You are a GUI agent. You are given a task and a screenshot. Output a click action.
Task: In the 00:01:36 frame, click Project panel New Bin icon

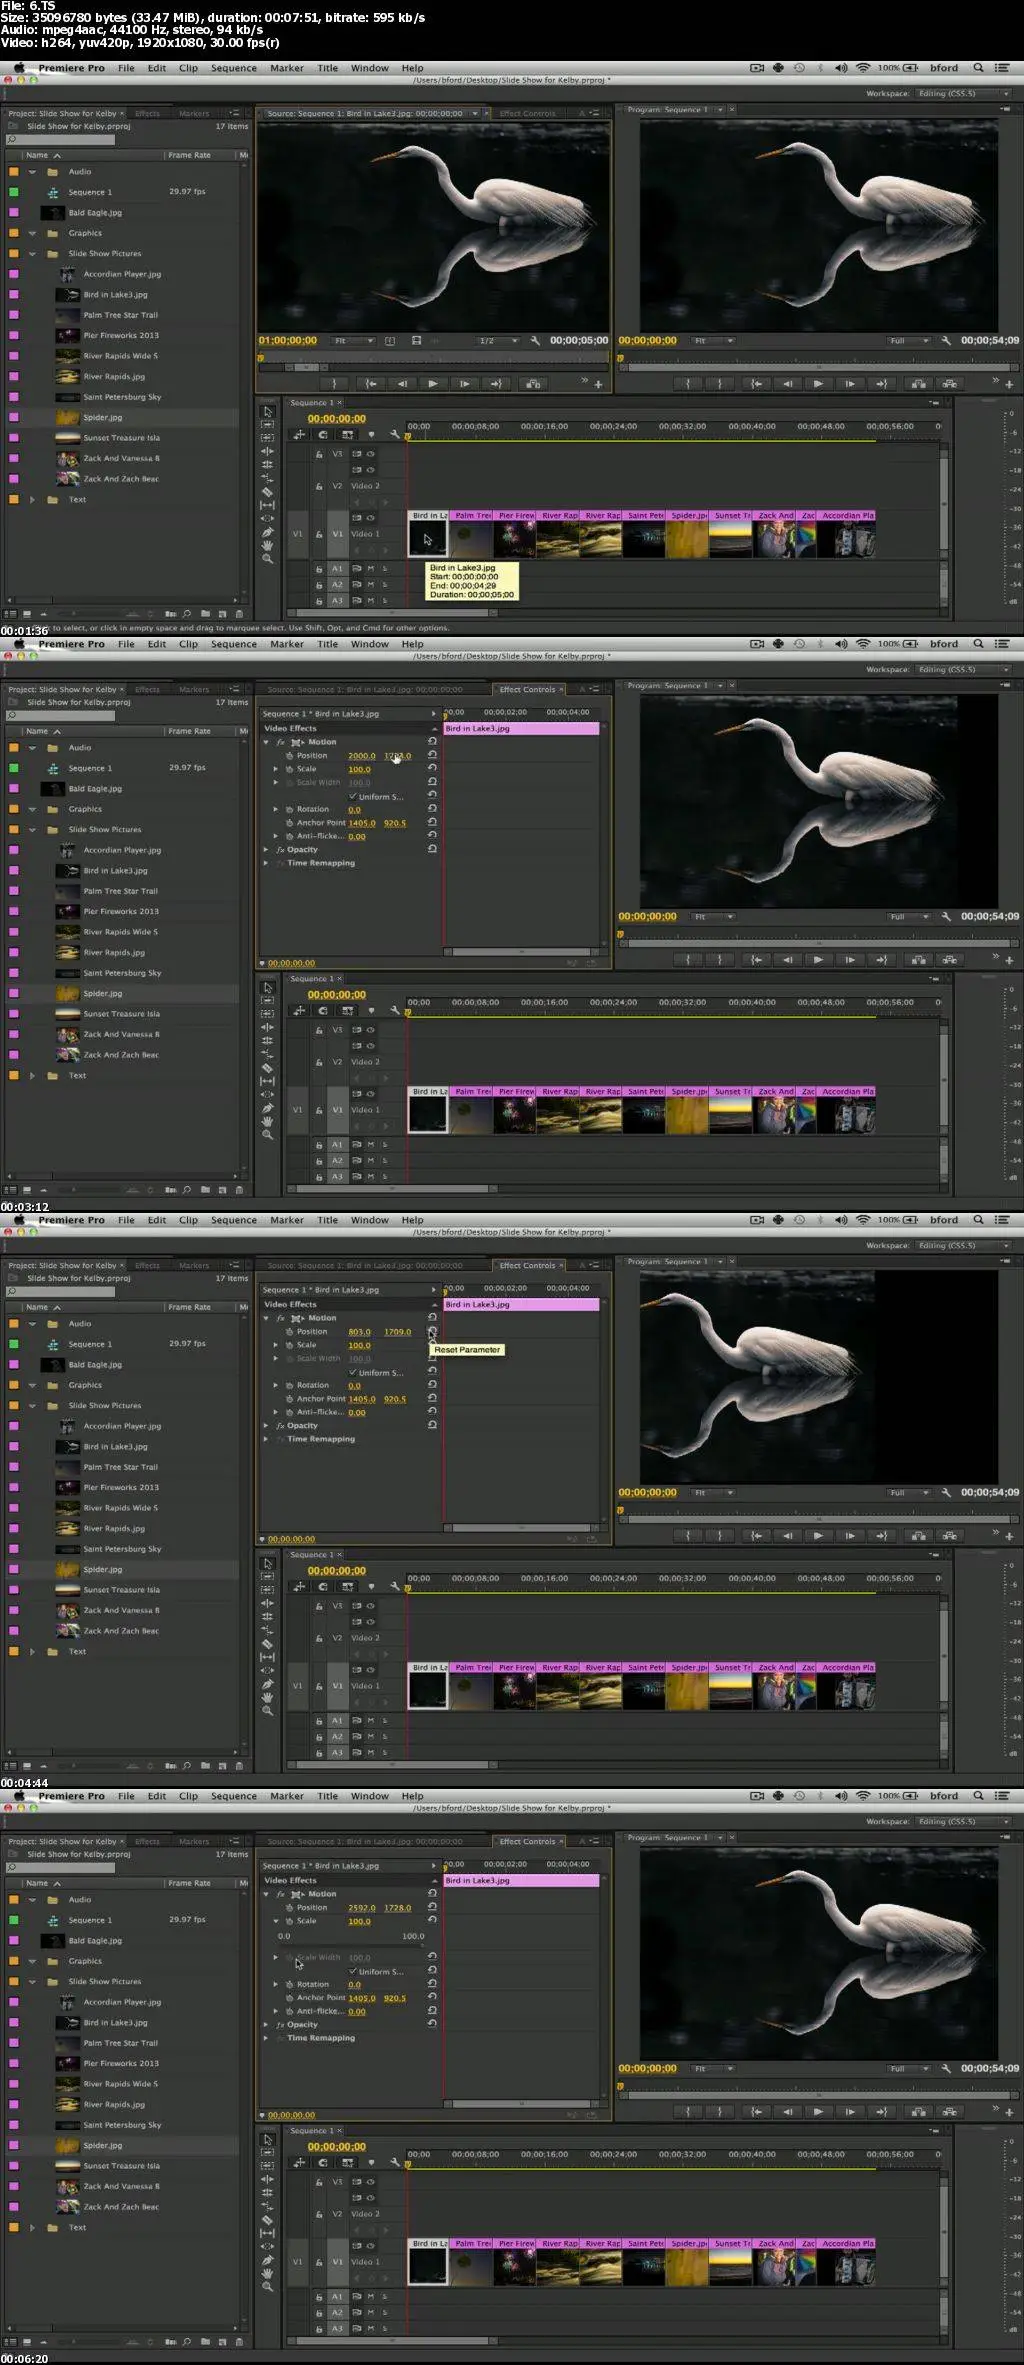[206, 613]
